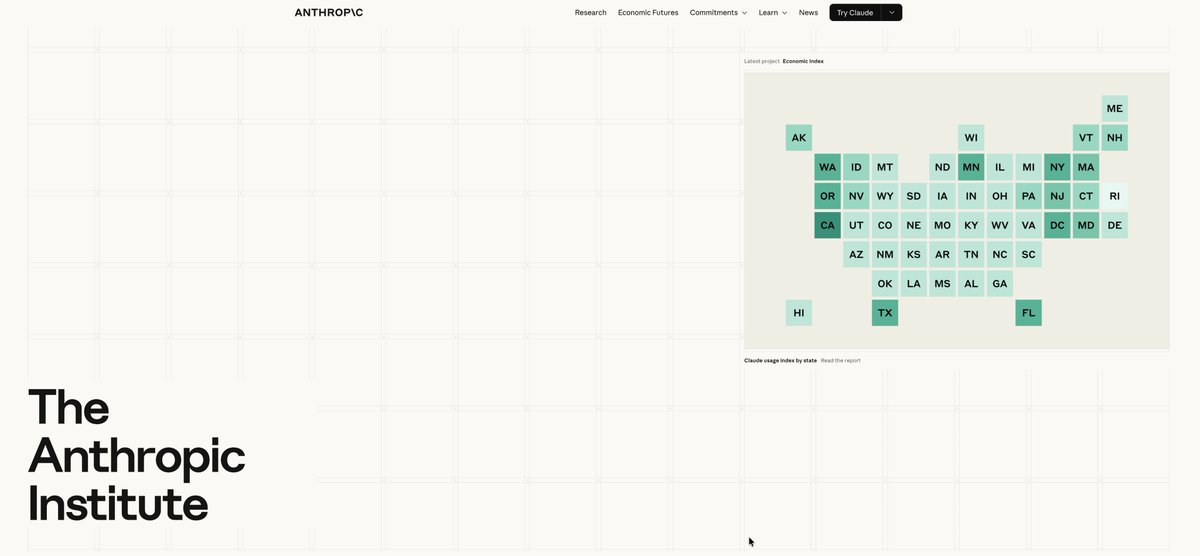Image resolution: width=1200 pixels, height=556 pixels.
Task: Select the KY state tile
Action: click(x=971, y=225)
